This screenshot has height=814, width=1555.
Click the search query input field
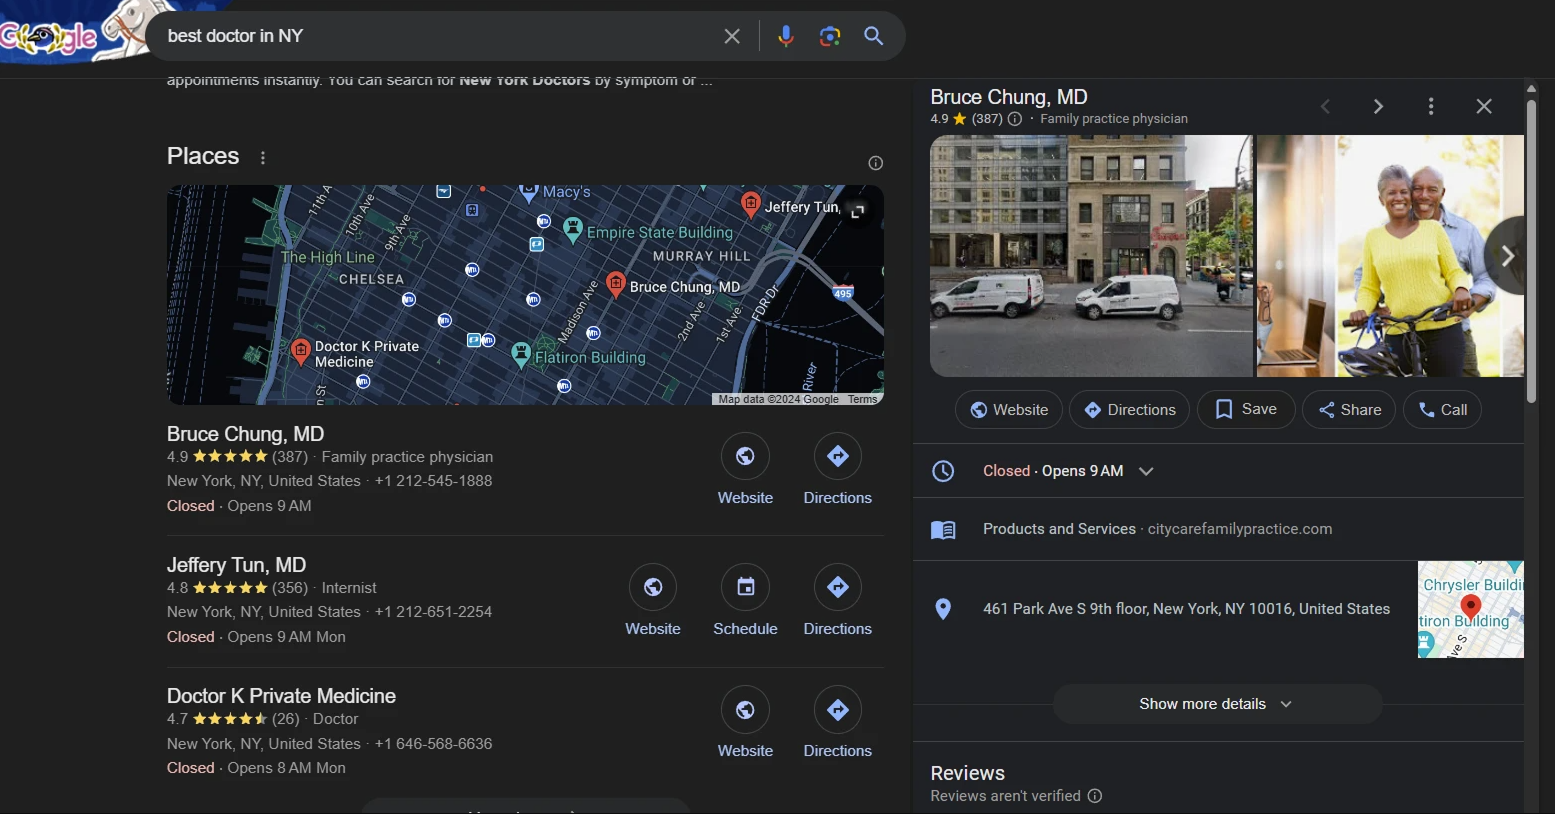point(430,36)
